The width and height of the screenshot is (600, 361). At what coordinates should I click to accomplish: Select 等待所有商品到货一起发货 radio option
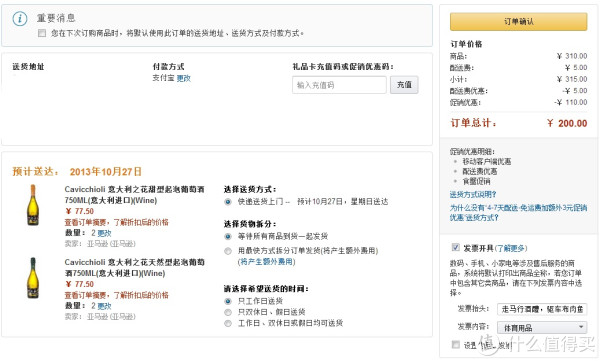click(x=228, y=237)
